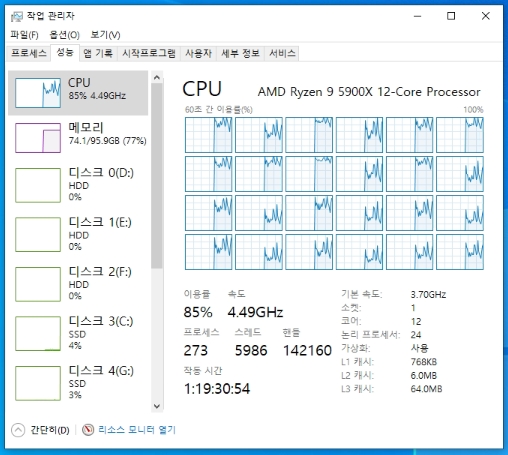Click the 6.0MB L2 cache value

(x=424, y=376)
